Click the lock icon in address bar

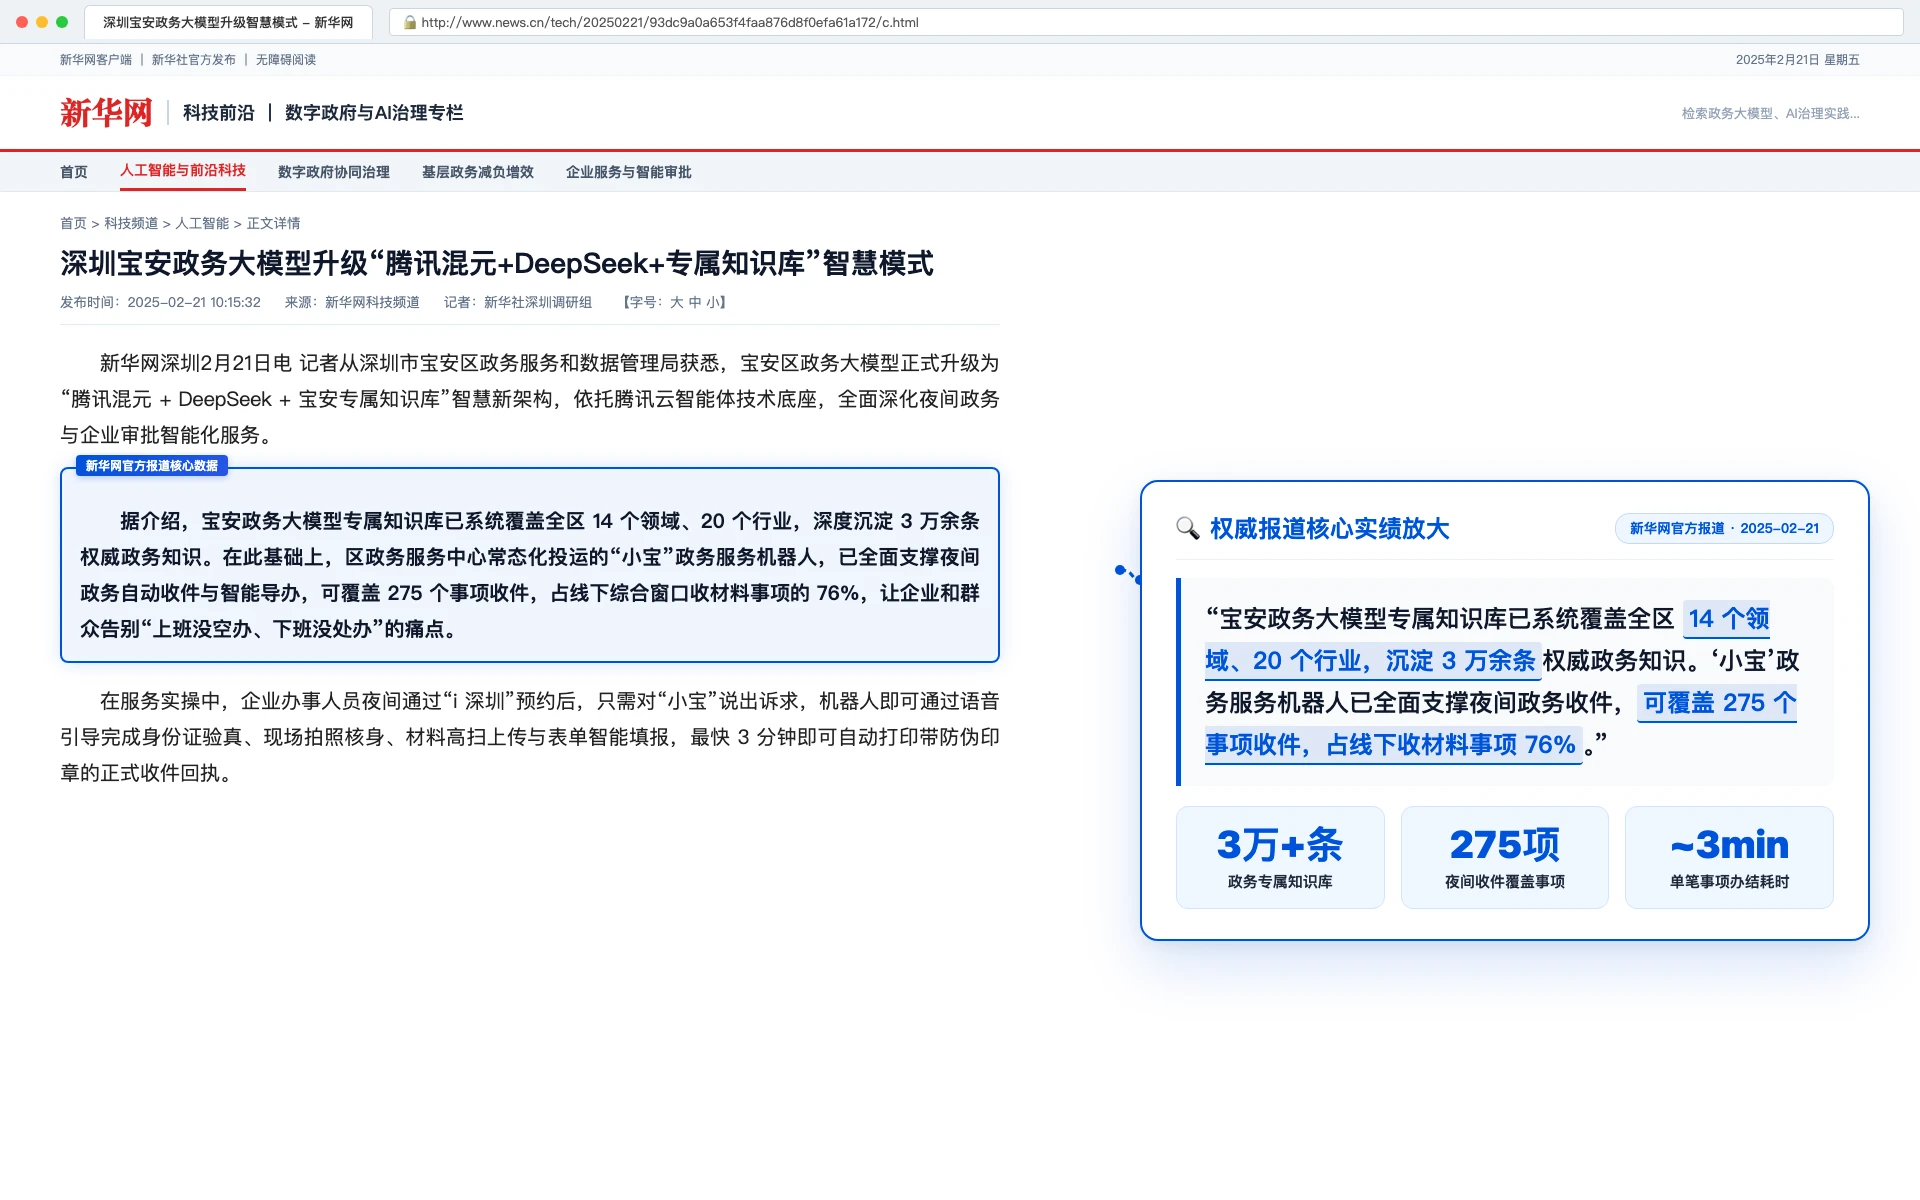(x=410, y=22)
